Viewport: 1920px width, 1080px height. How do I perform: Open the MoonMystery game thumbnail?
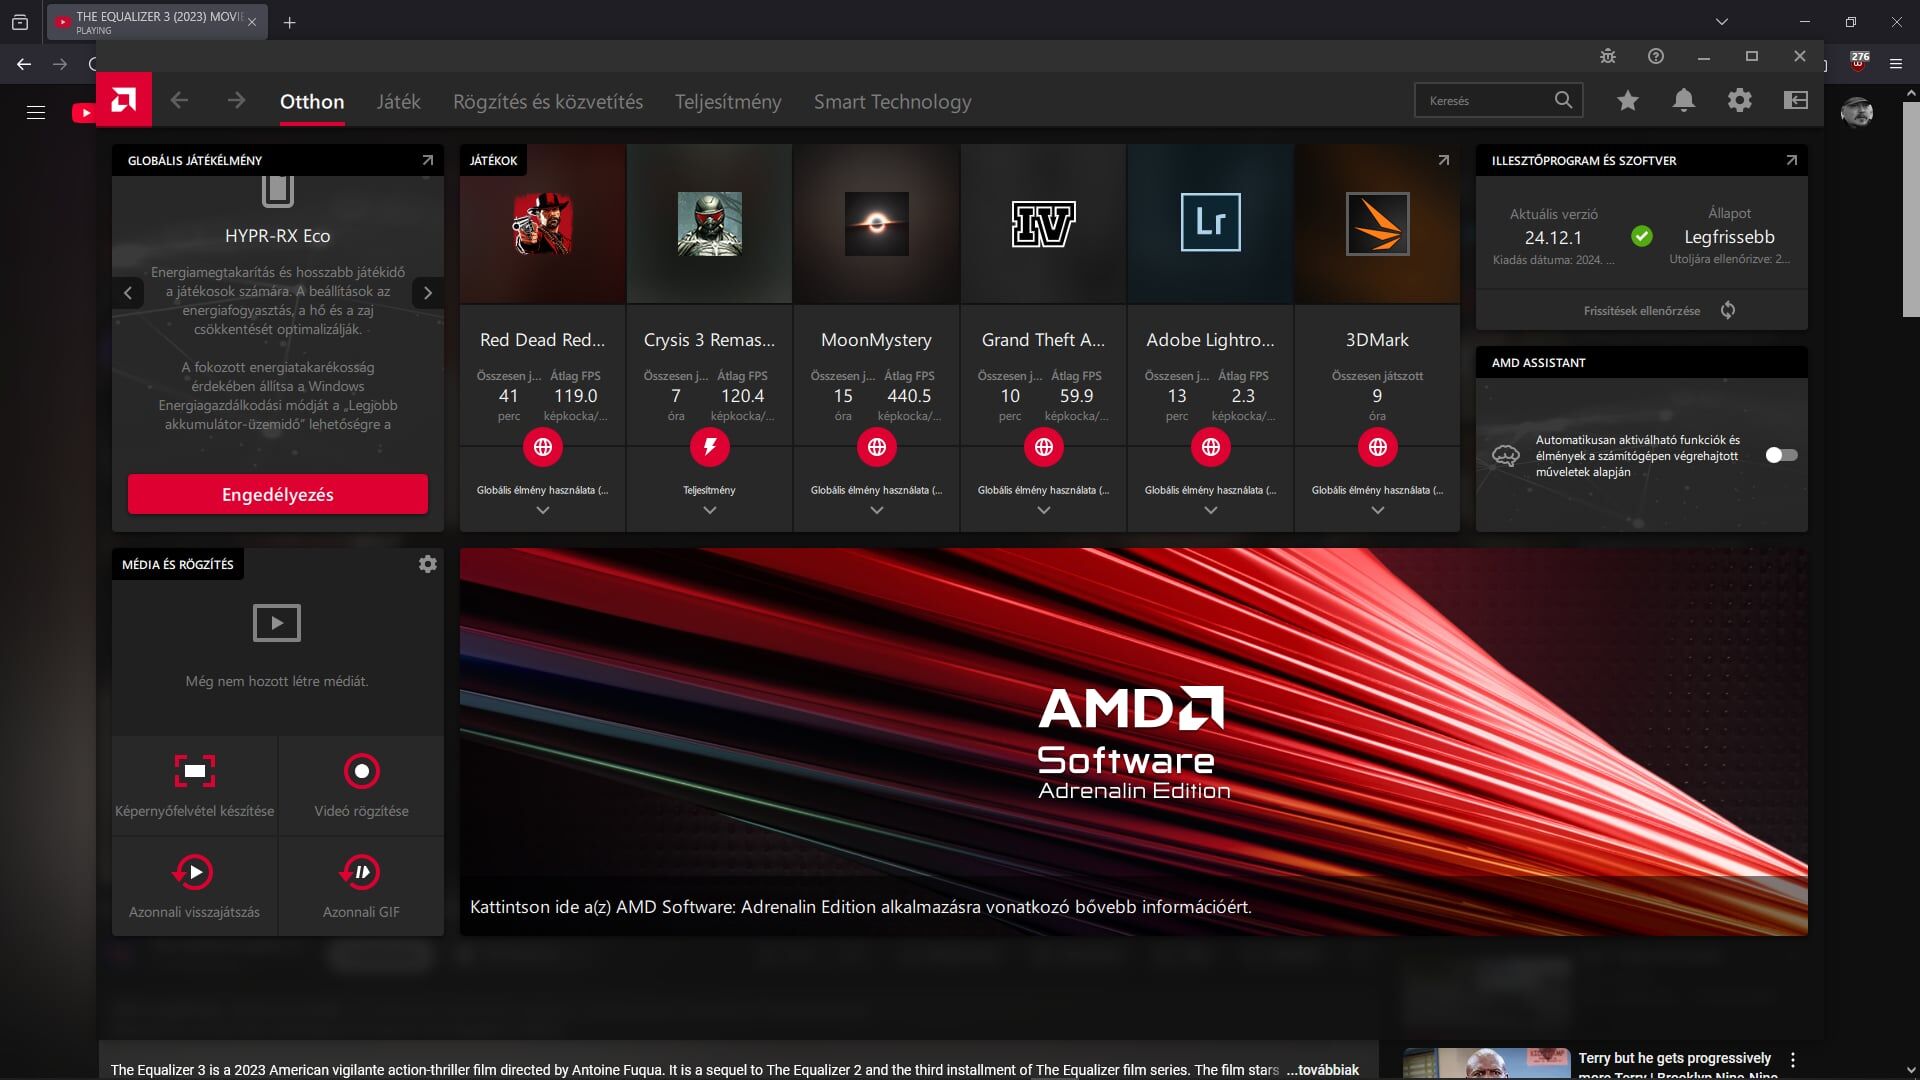pos(877,224)
